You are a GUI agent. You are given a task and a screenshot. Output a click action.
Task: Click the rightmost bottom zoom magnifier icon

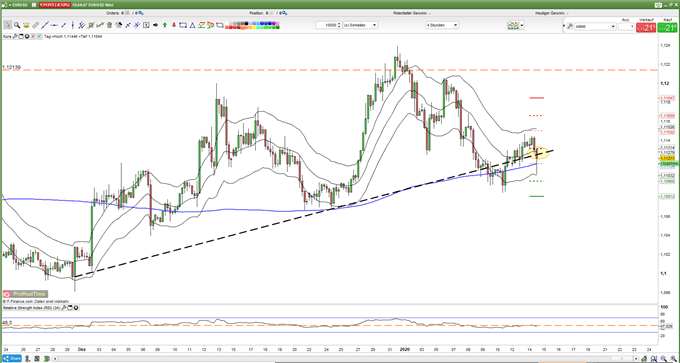click(673, 359)
